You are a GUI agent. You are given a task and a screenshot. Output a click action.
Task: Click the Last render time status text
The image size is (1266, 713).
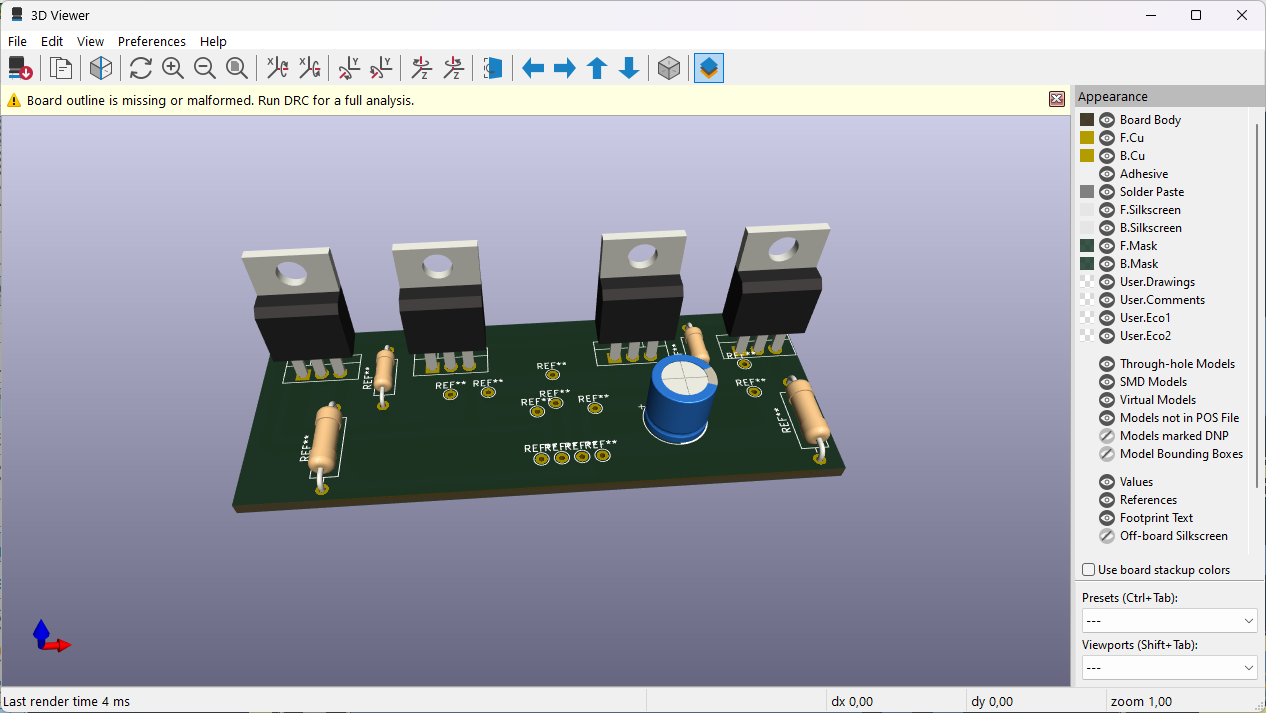point(67,701)
